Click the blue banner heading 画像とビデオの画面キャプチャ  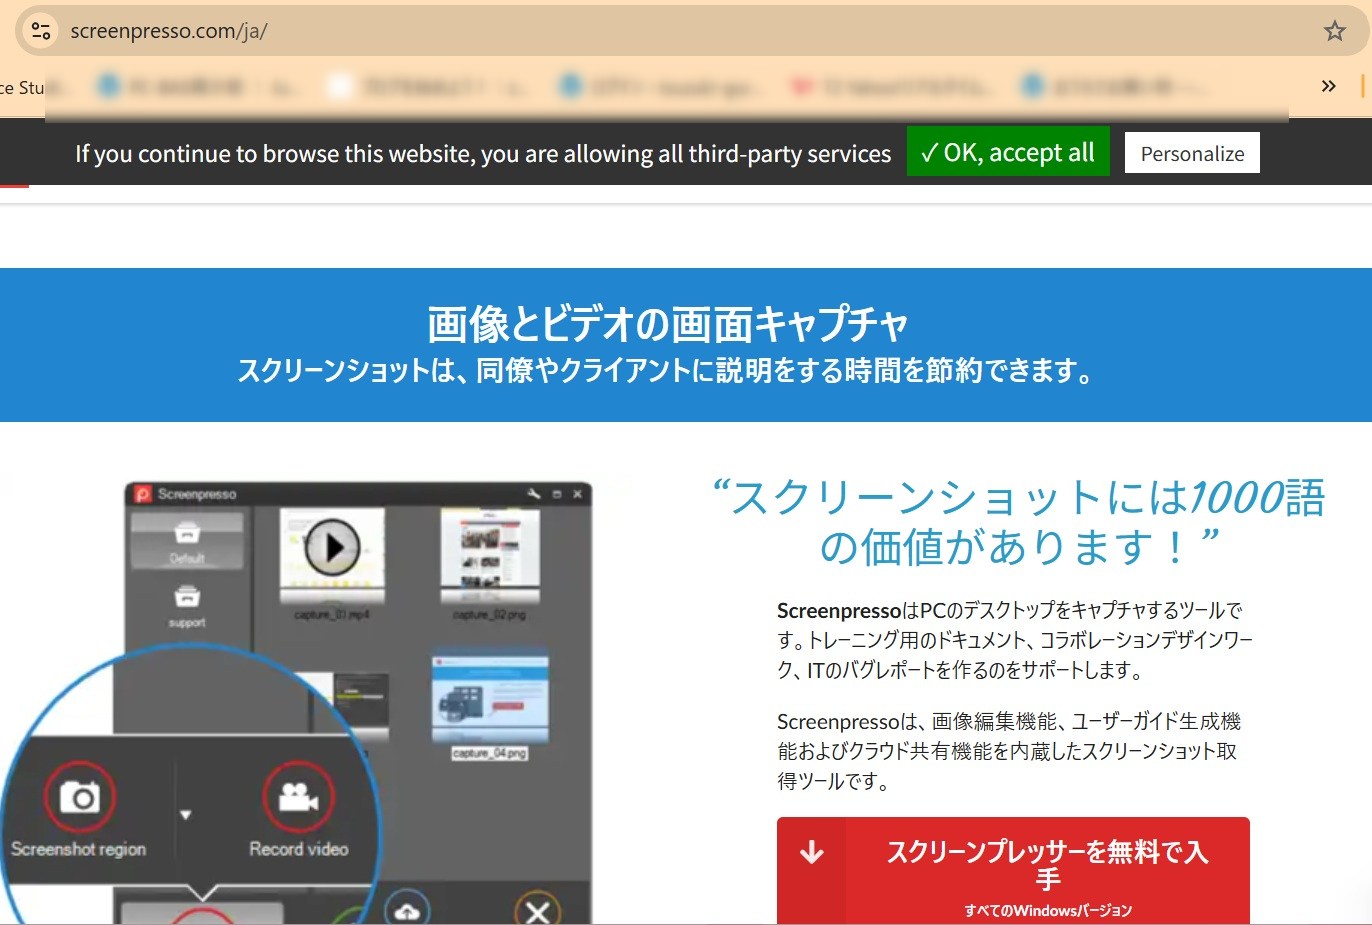(668, 324)
